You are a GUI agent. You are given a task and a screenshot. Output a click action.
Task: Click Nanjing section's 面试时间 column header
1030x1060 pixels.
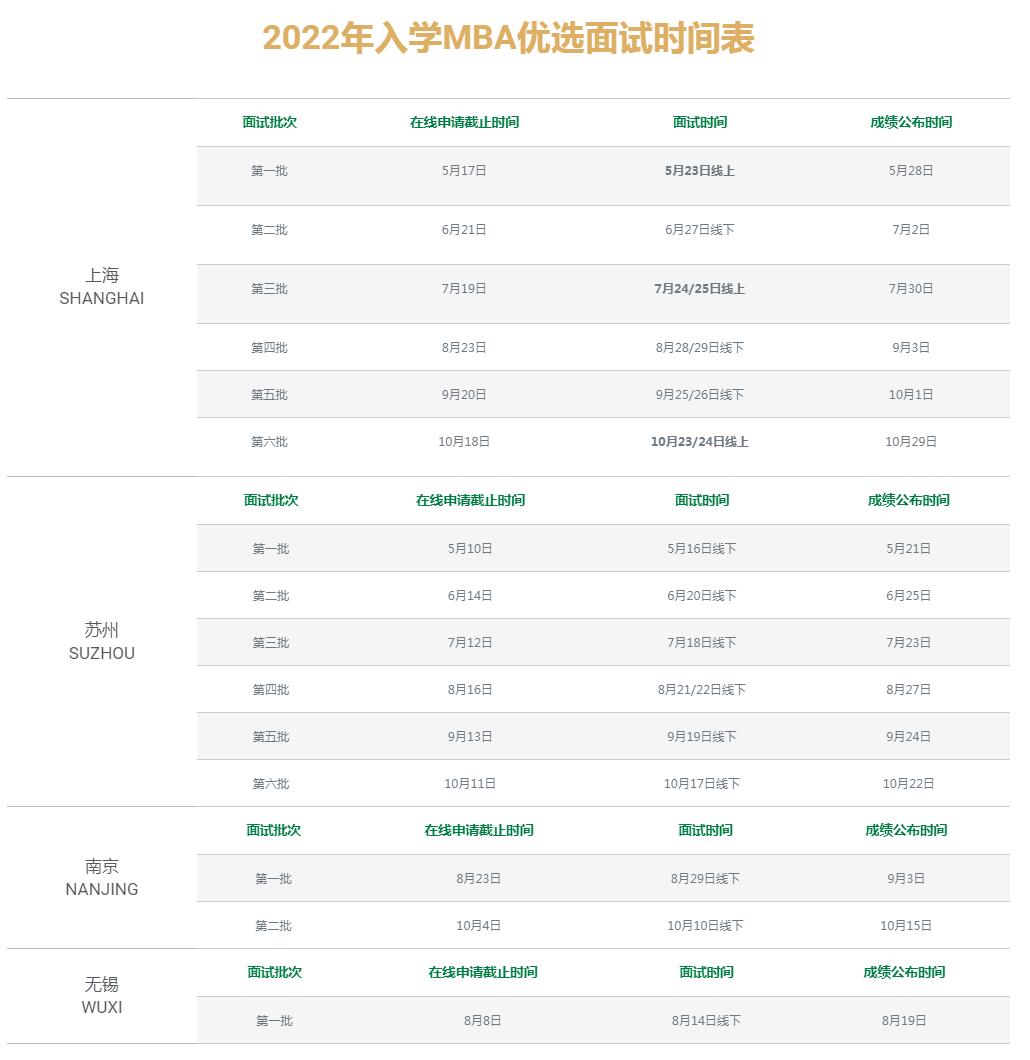pyautogui.click(x=705, y=831)
